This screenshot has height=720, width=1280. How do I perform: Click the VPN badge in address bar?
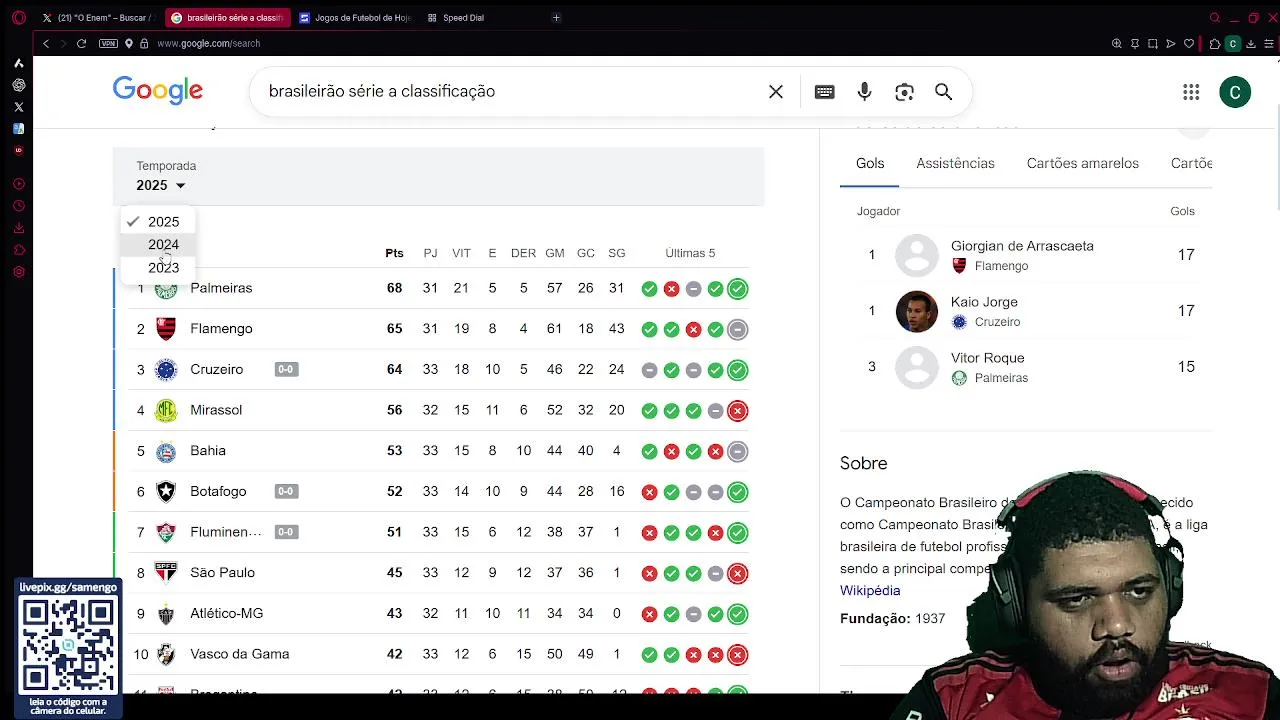click(x=108, y=43)
